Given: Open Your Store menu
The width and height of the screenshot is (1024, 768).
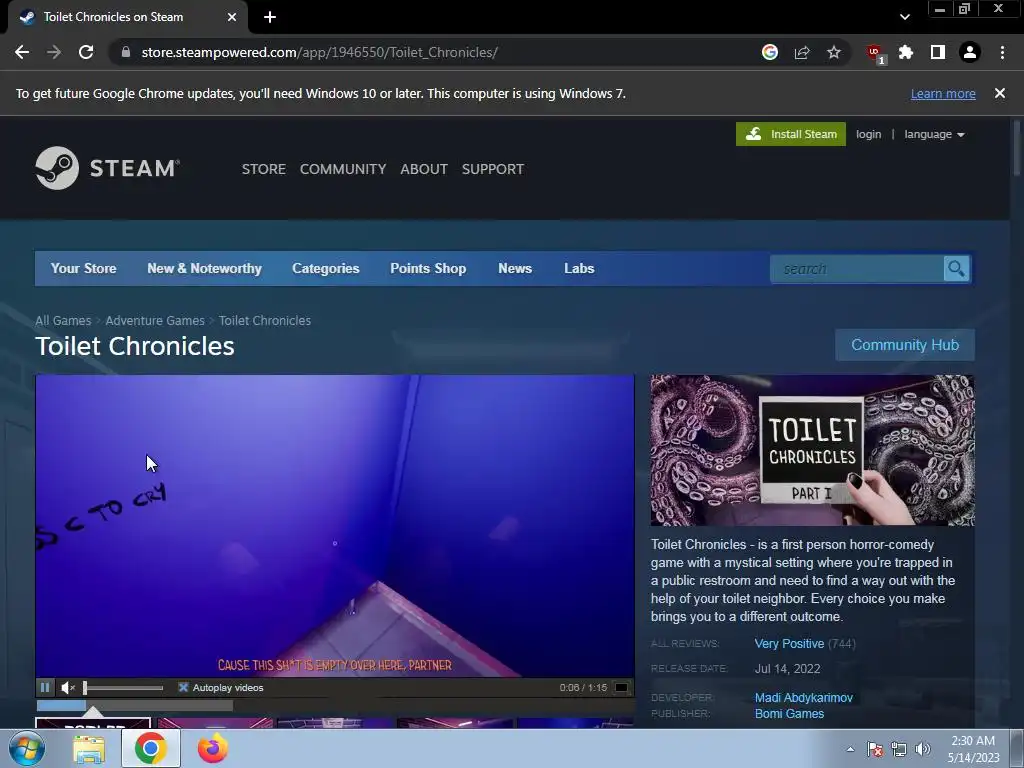Looking at the screenshot, I should 84,268.
